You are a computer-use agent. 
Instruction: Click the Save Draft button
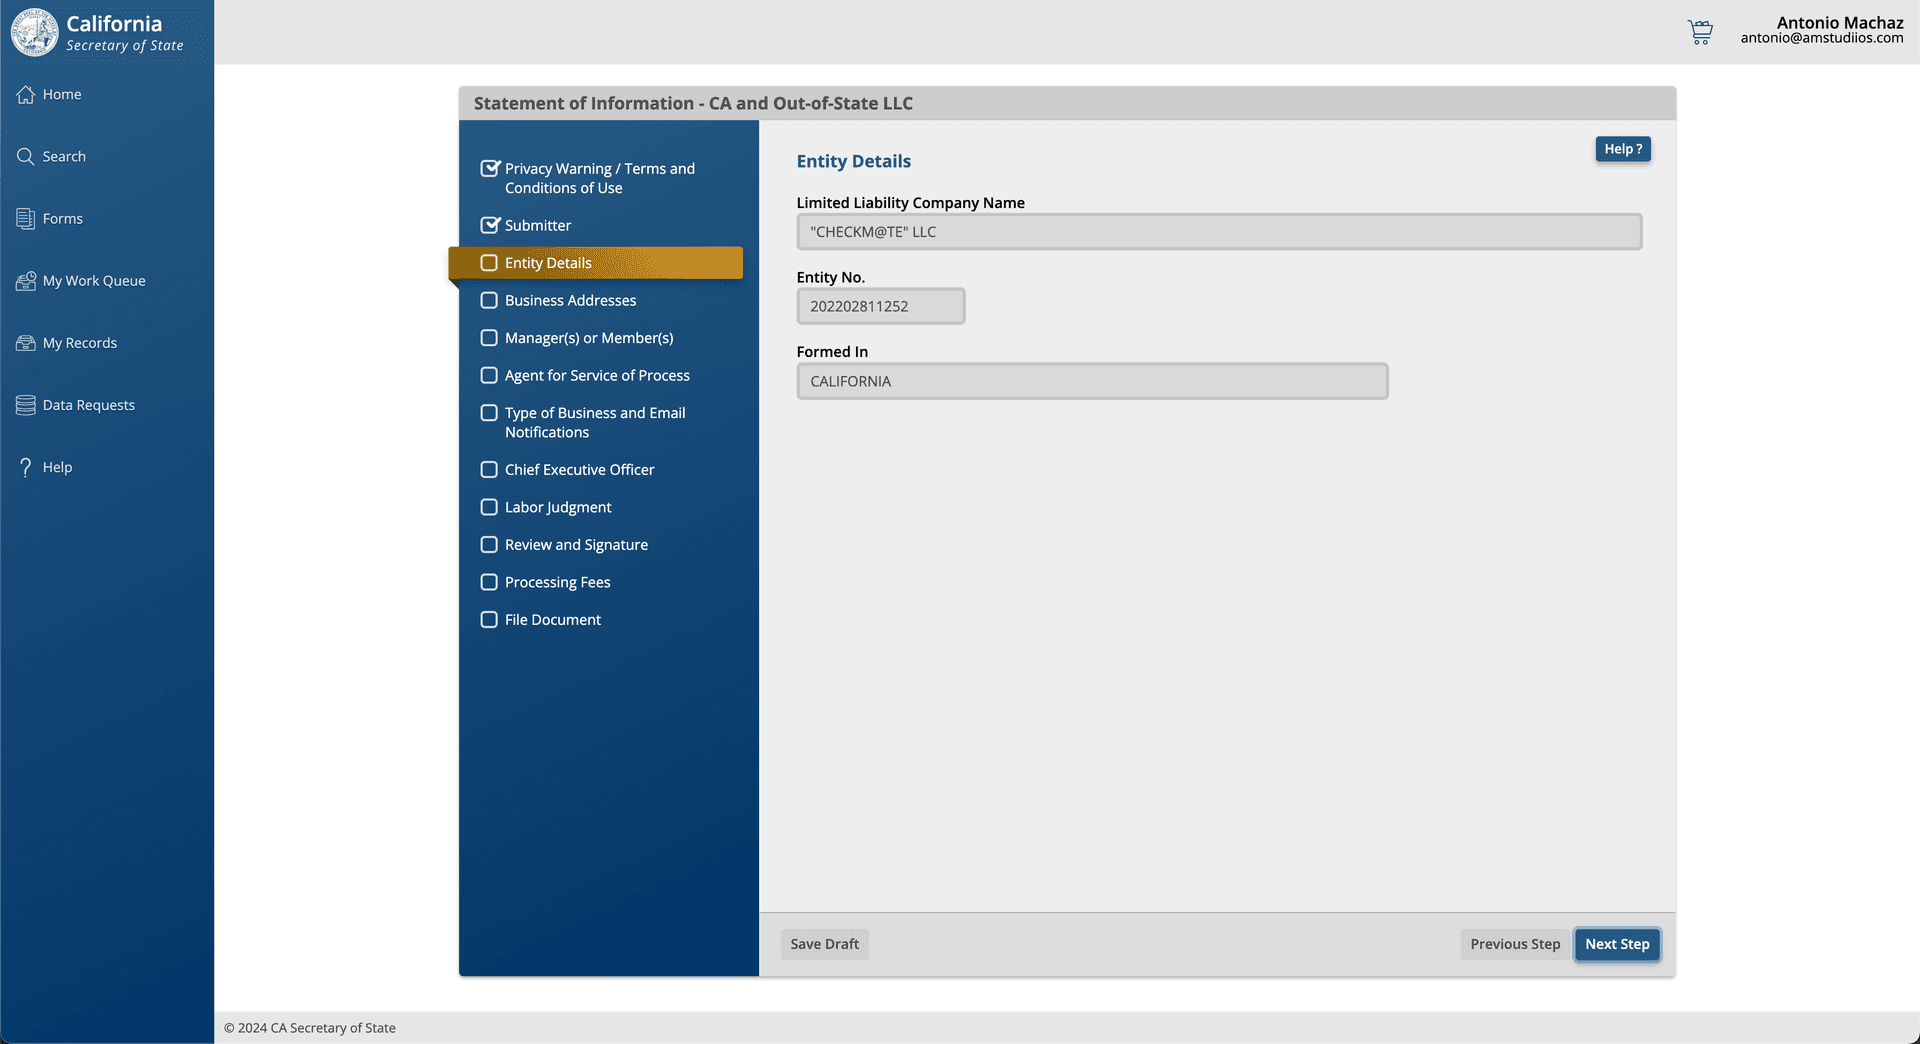tap(824, 944)
